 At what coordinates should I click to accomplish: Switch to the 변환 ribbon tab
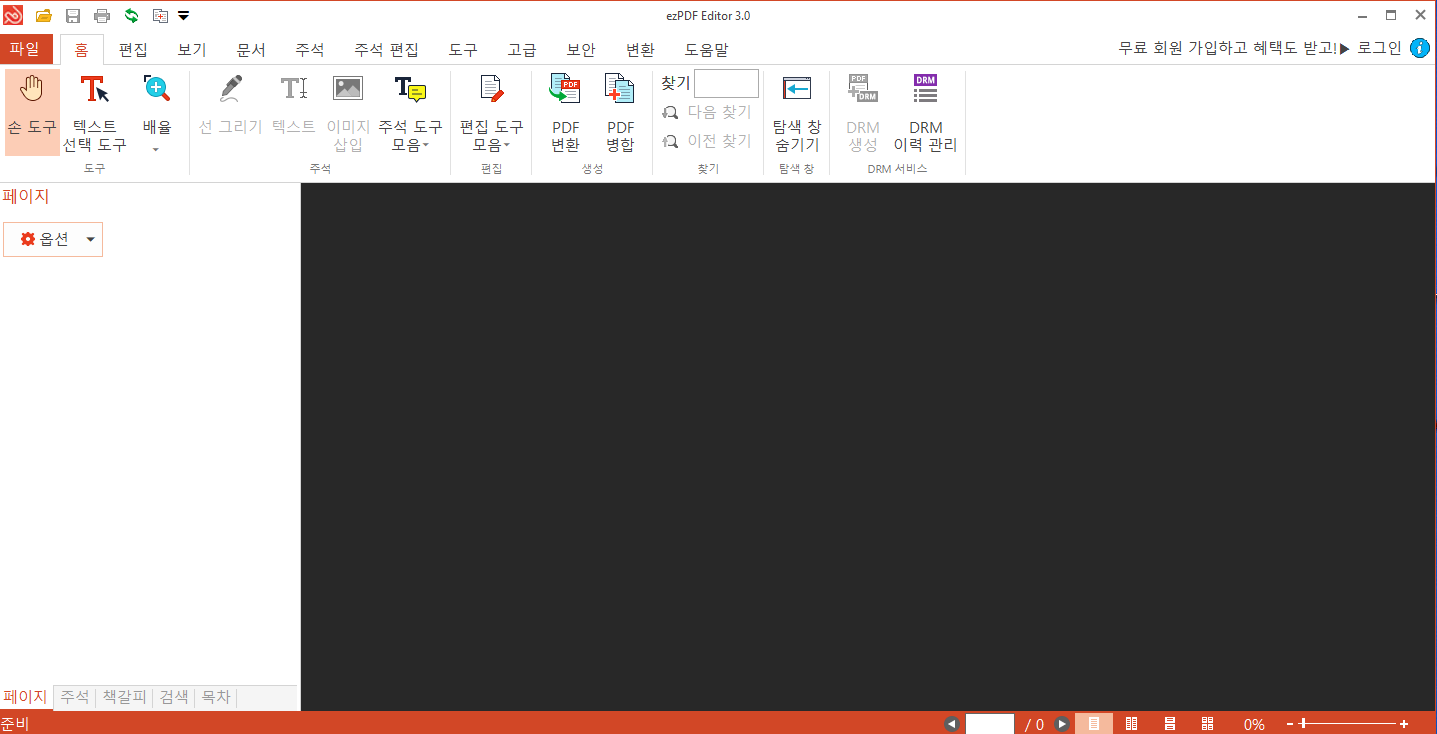[x=640, y=49]
